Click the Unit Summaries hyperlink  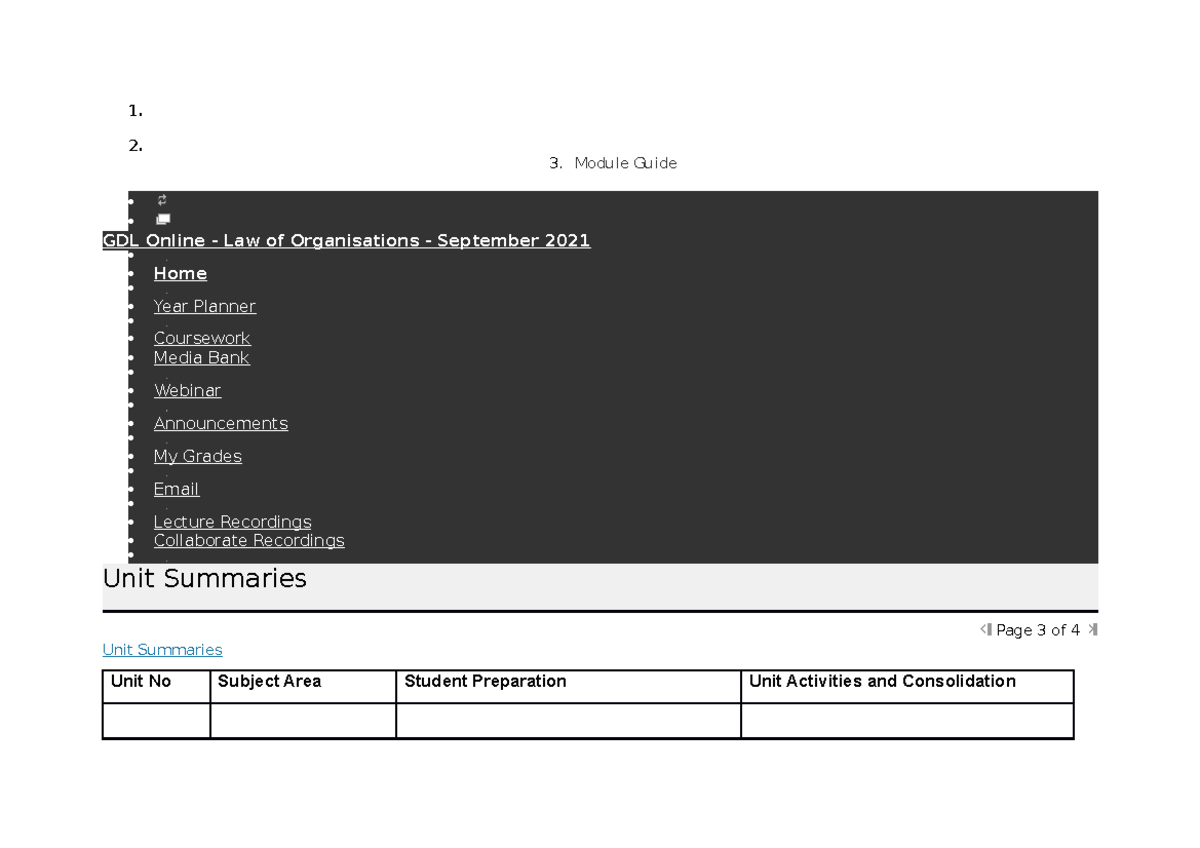[x=162, y=649]
